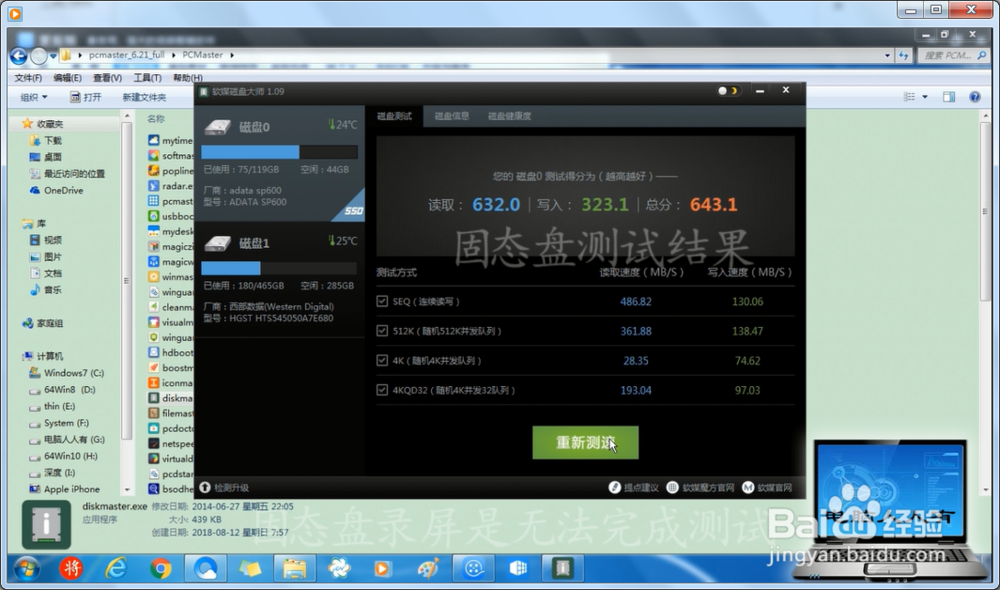This screenshot has width=1000, height=590.
Task: Click the disk 0 usage progress bar
Action: coord(279,152)
